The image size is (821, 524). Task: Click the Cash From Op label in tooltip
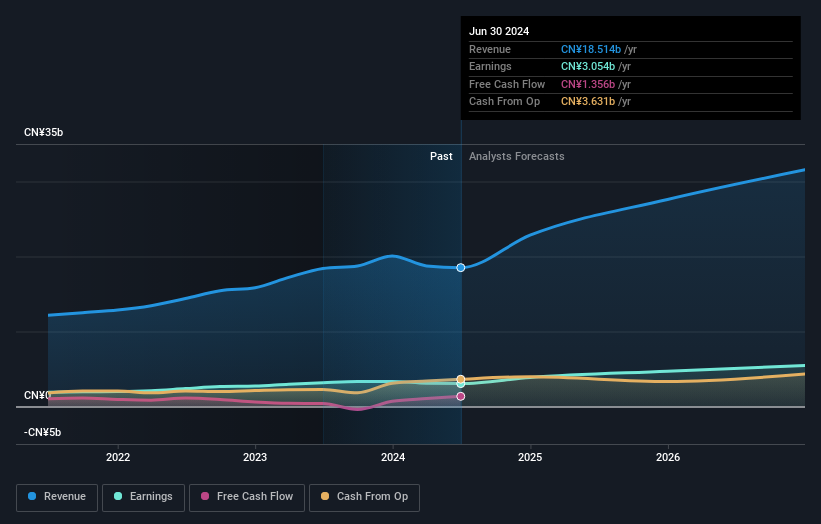504,102
